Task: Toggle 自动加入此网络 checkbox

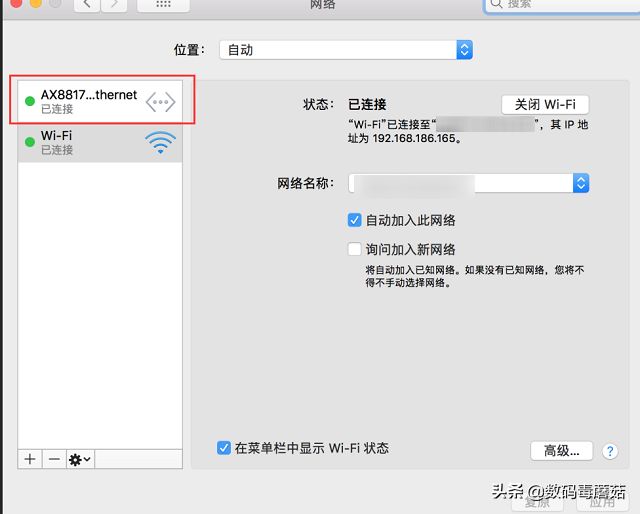Action: 354,220
